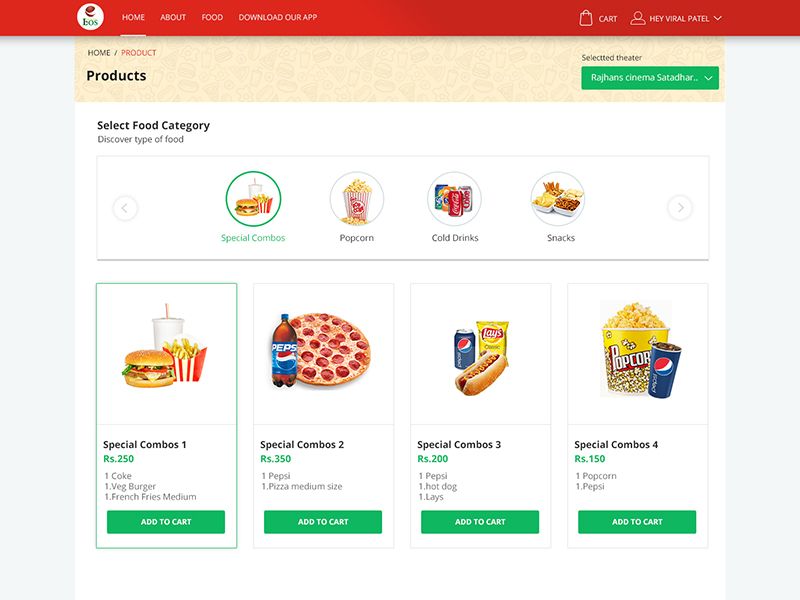Open the Special Combos 2 pizza image
The width and height of the screenshot is (800, 600).
321,350
